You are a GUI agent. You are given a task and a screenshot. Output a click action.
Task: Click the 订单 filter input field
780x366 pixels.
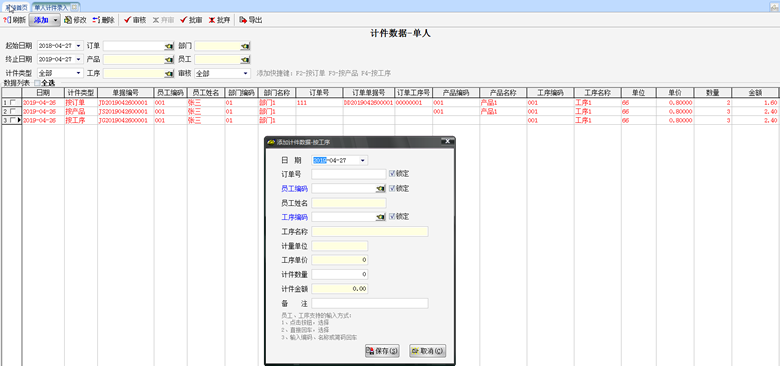click(x=134, y=46)
